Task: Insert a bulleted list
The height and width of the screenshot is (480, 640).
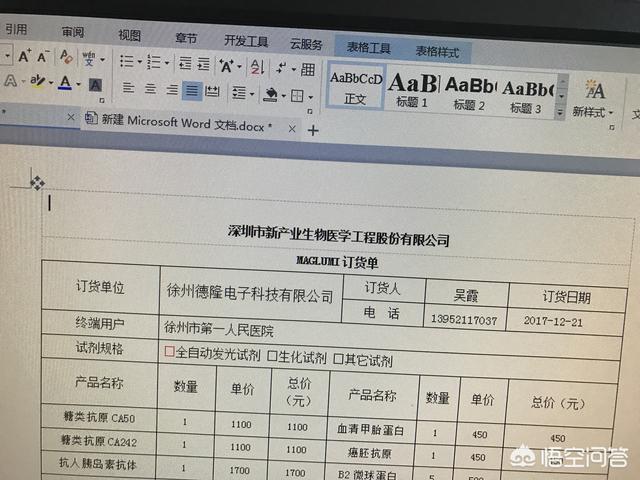Action: click(127, 61)
